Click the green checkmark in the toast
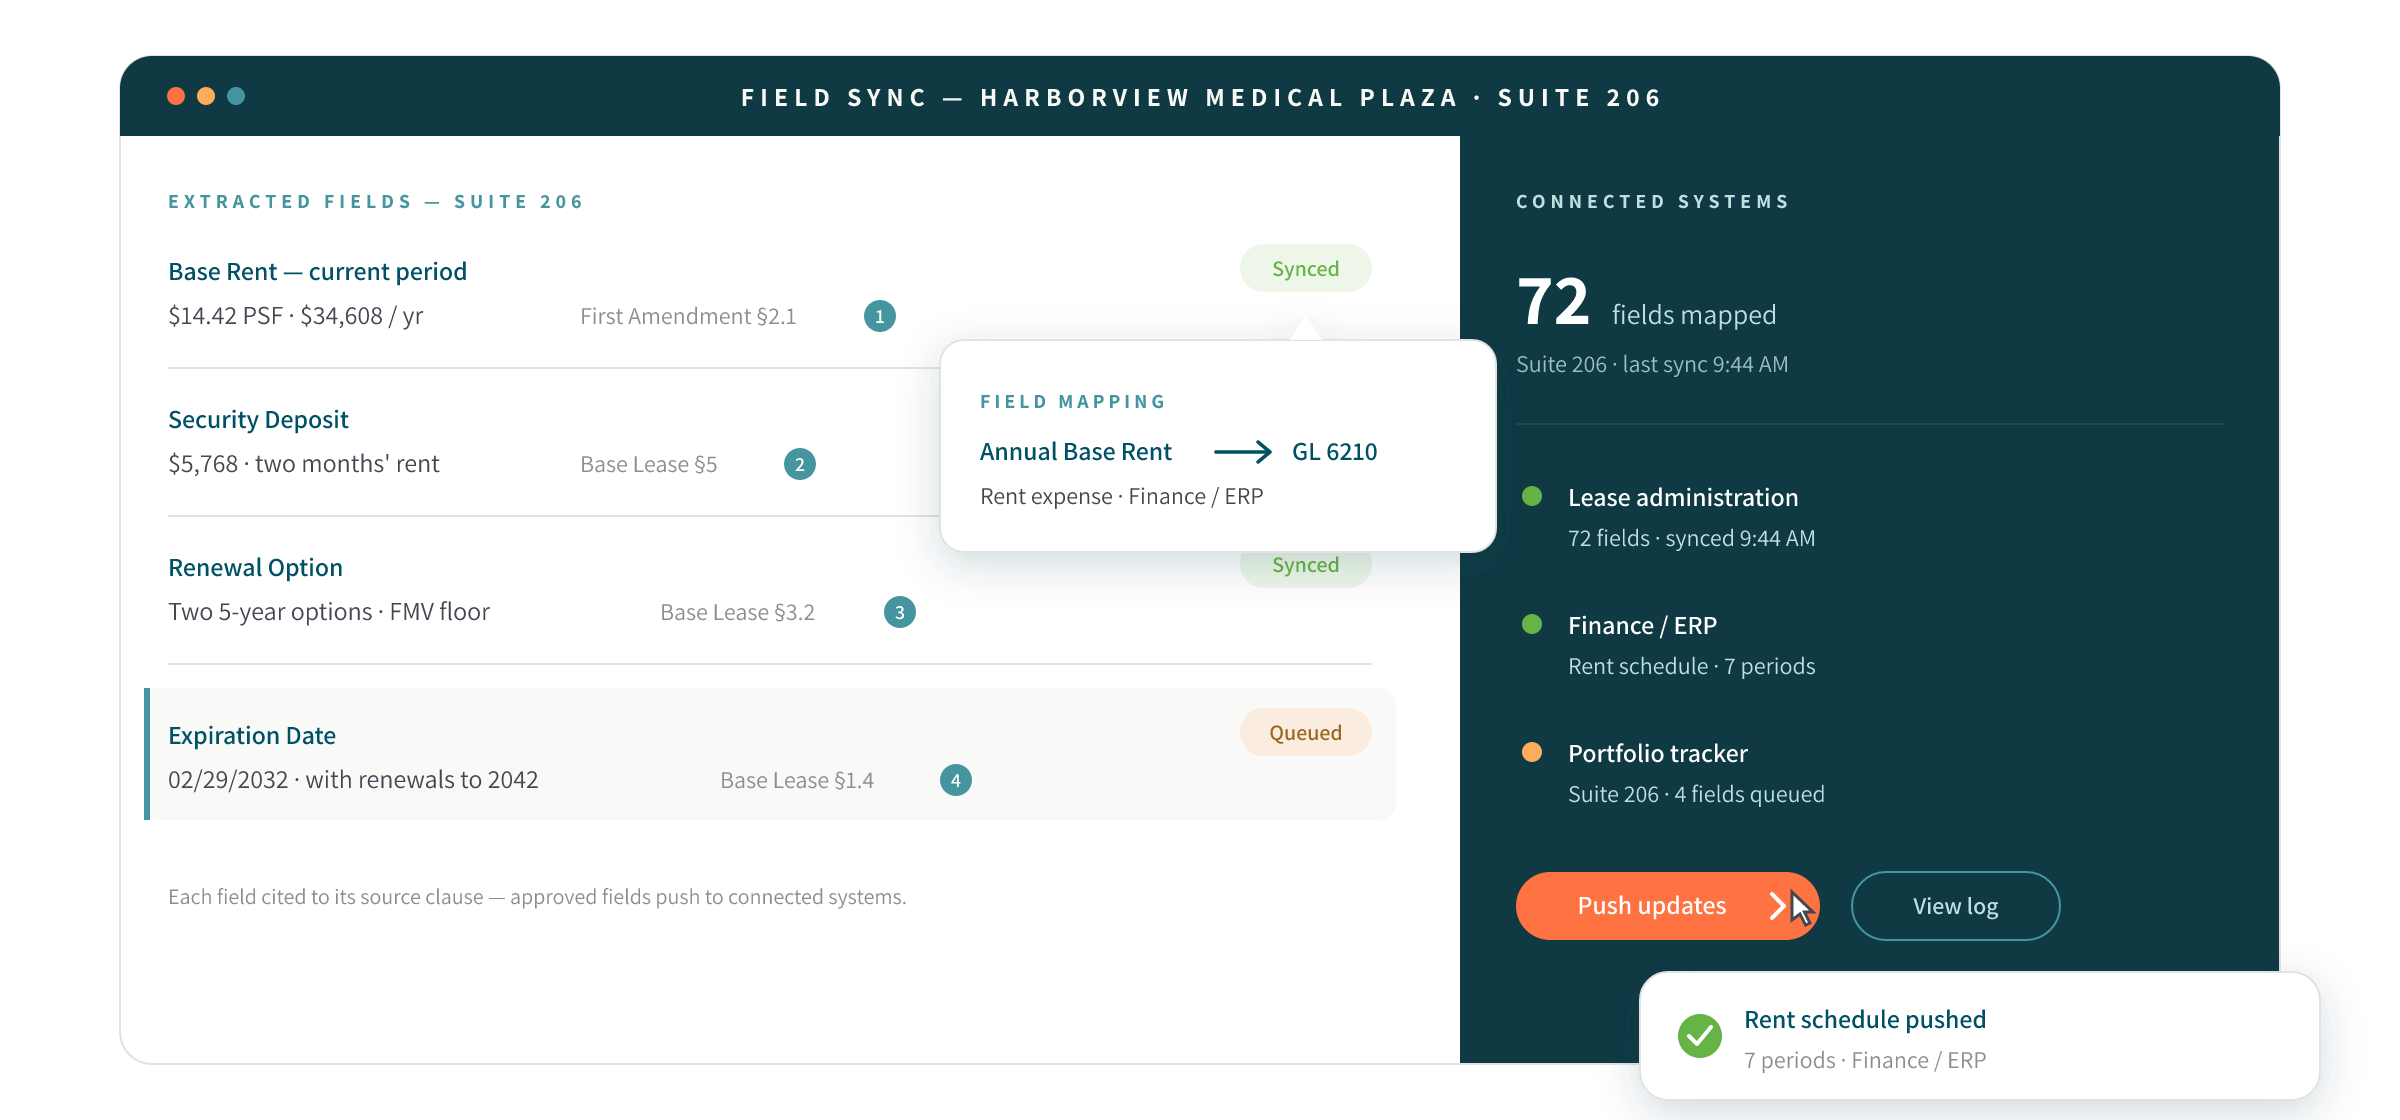 (x=1700, y=1036)
